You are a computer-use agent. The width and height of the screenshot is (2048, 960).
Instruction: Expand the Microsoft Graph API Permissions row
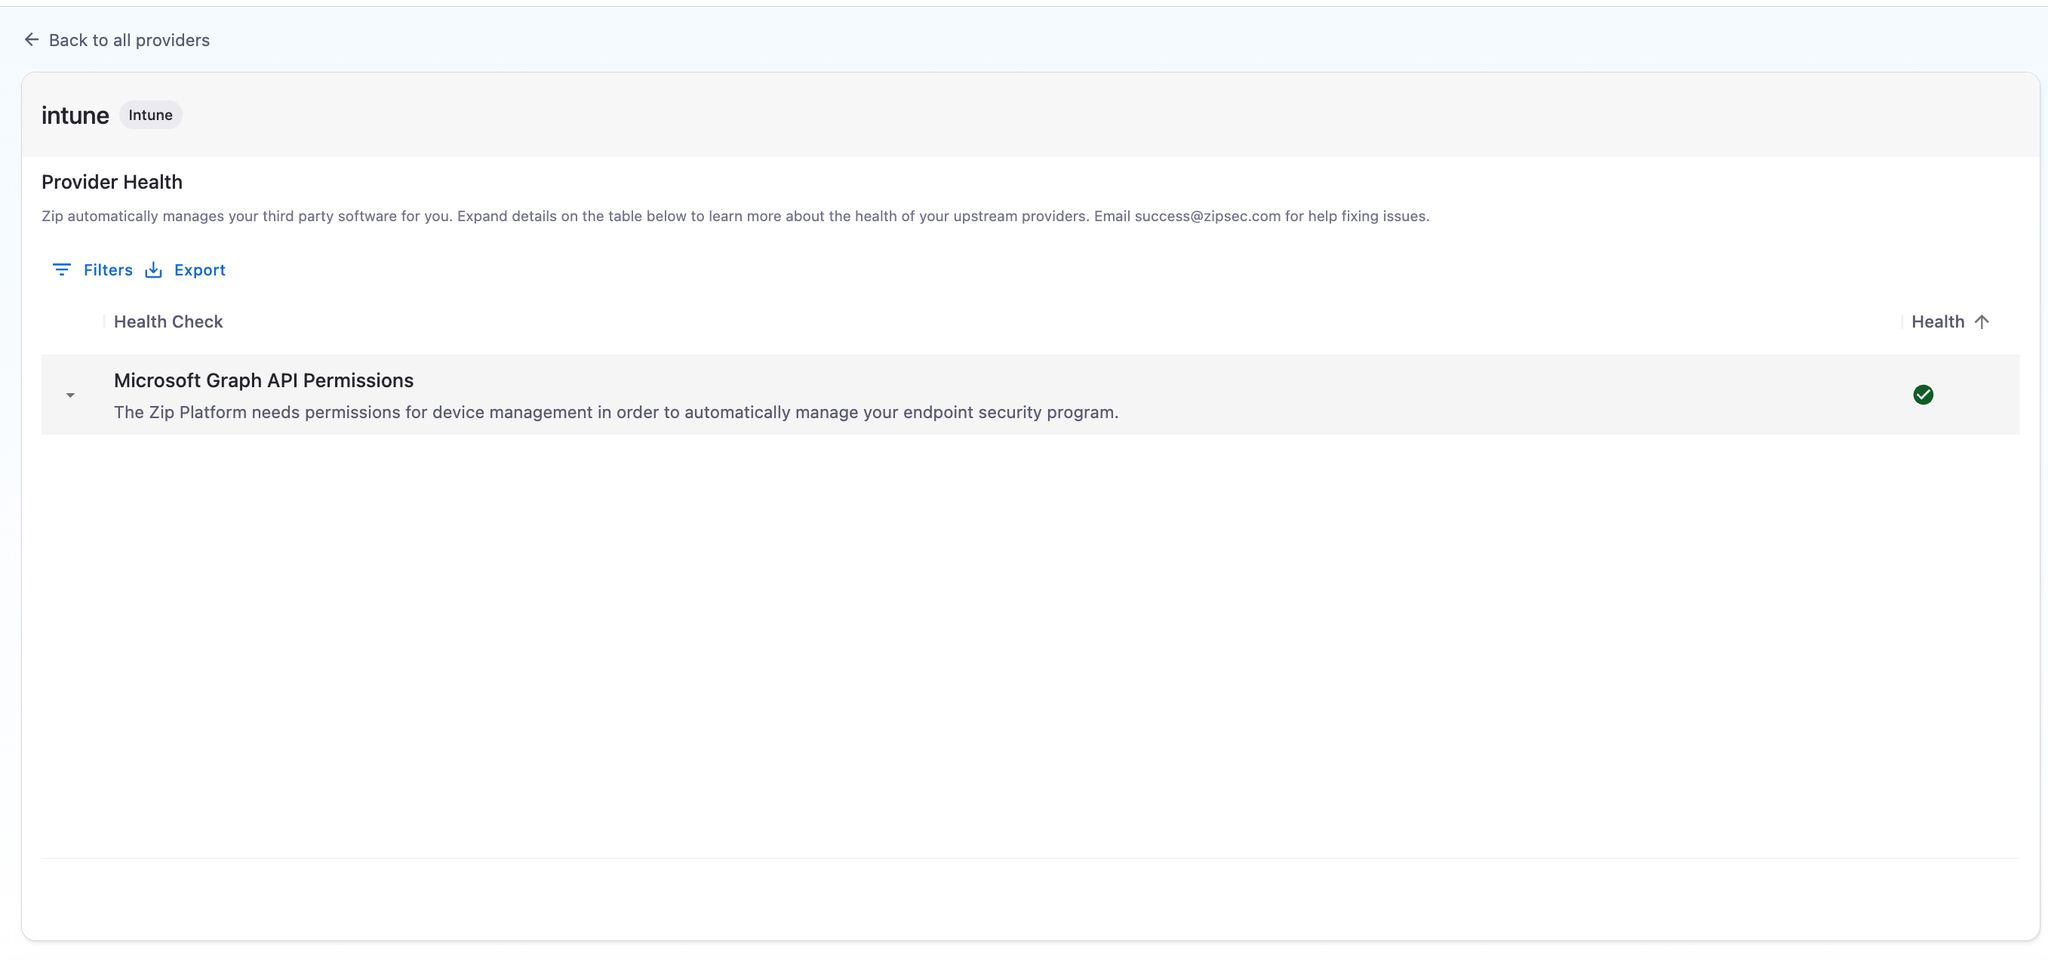click(x=70, y=395)
